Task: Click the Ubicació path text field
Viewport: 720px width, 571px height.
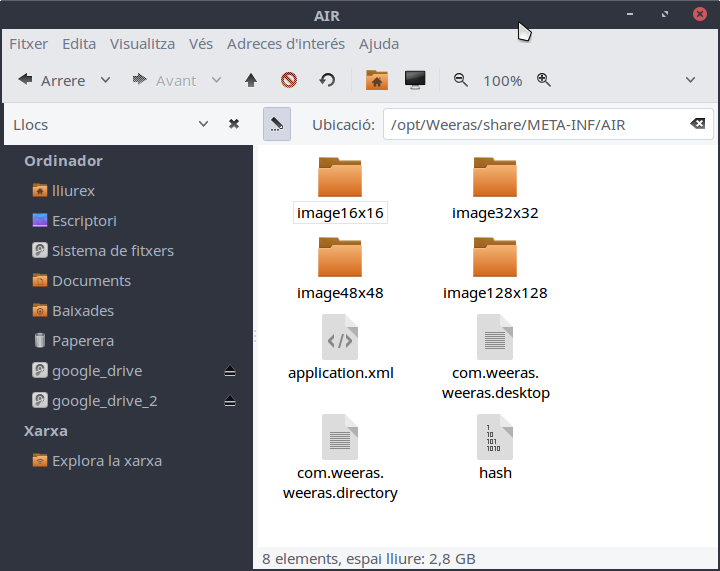Action: coord(530,124)
